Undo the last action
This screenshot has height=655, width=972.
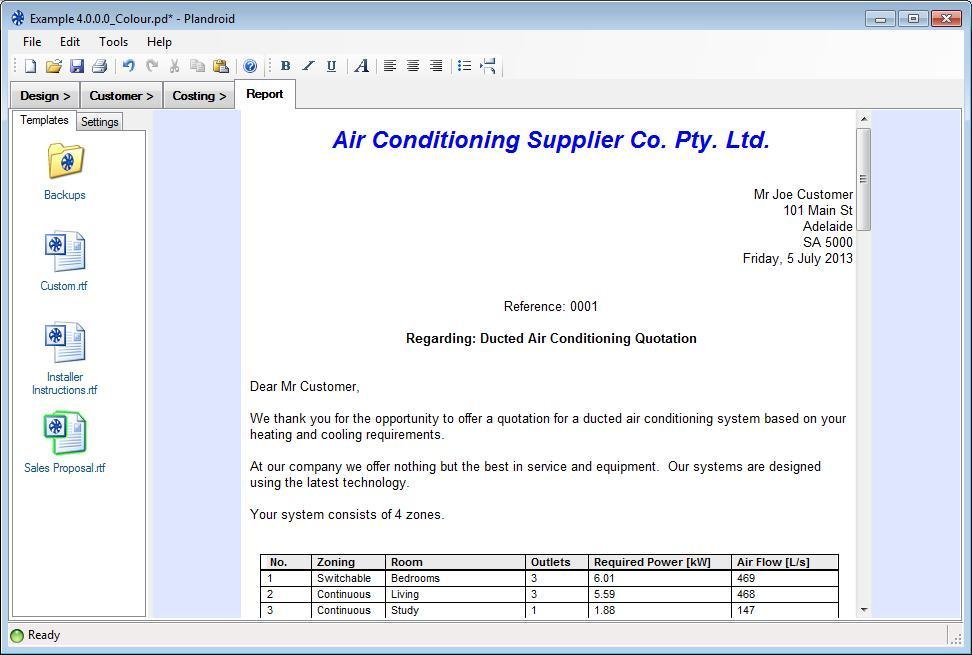[x=129, y=66]
